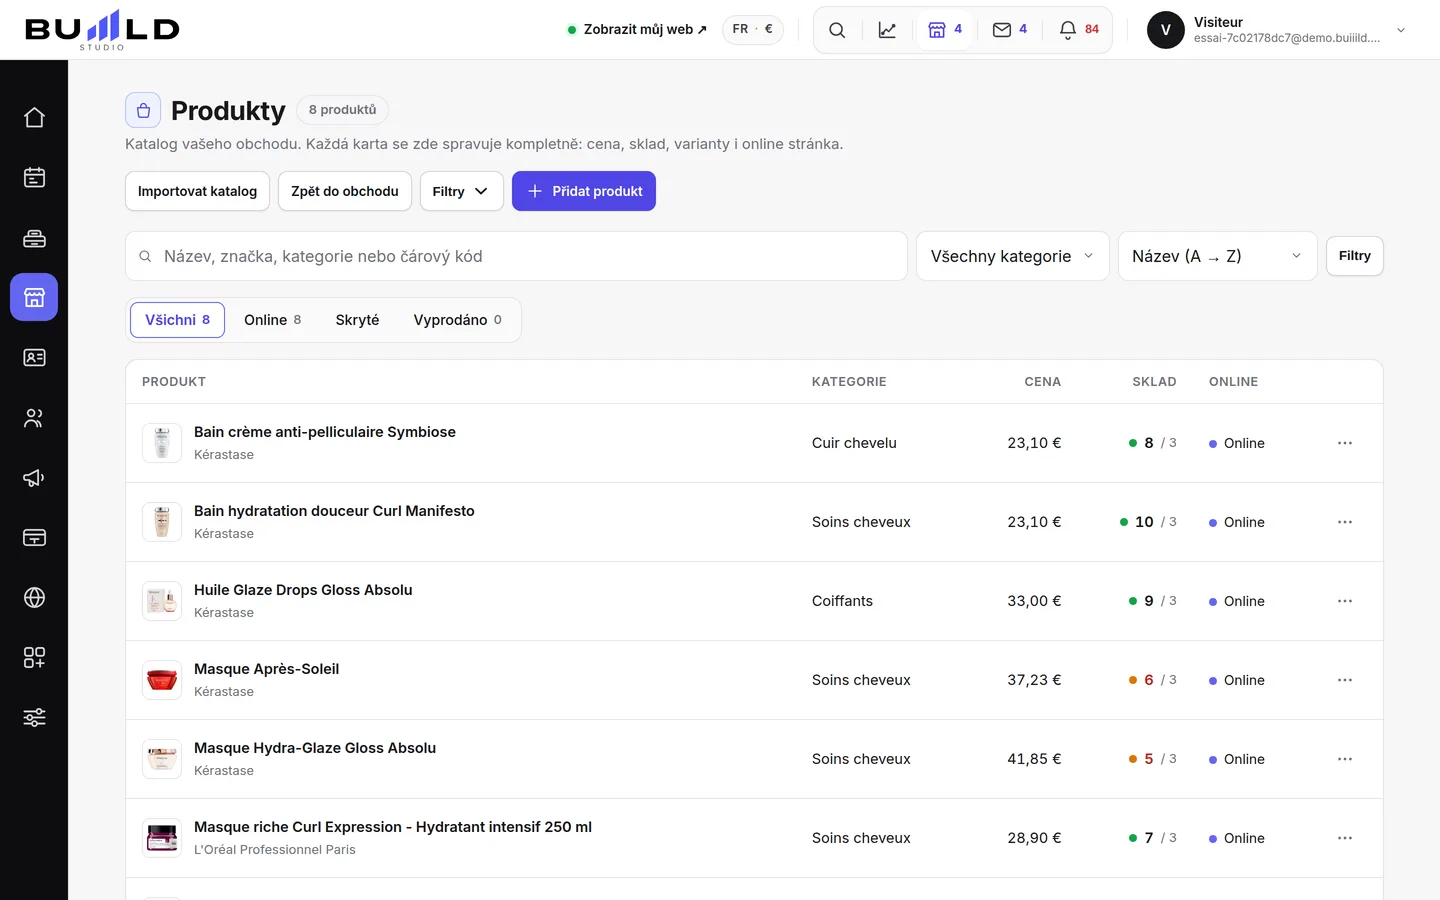Open the clients people icon in the sidebar
Screen dimensions: 1440x900
tap(34, 418)
